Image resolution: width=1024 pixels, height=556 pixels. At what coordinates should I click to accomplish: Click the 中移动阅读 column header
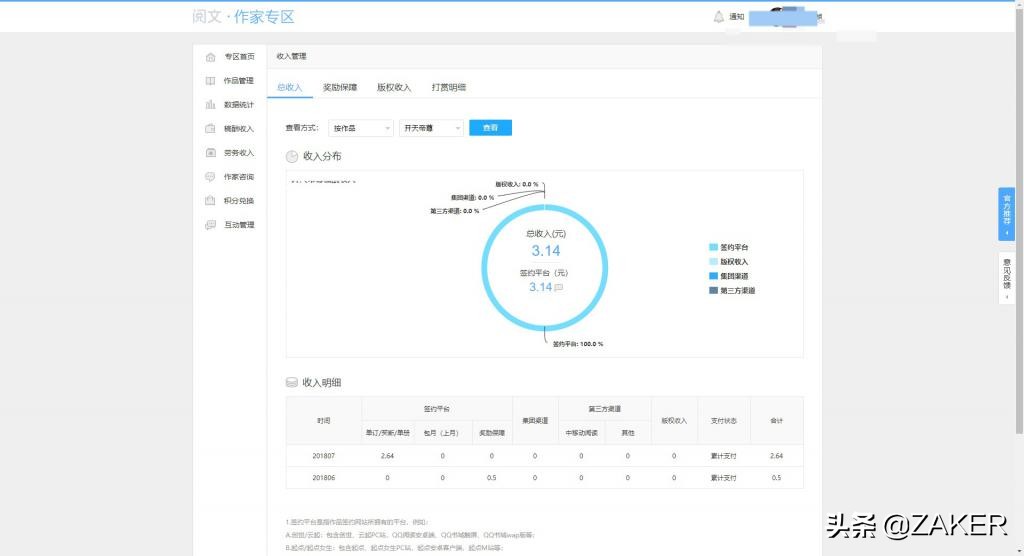pyautogui.click(x=581, y=433)
